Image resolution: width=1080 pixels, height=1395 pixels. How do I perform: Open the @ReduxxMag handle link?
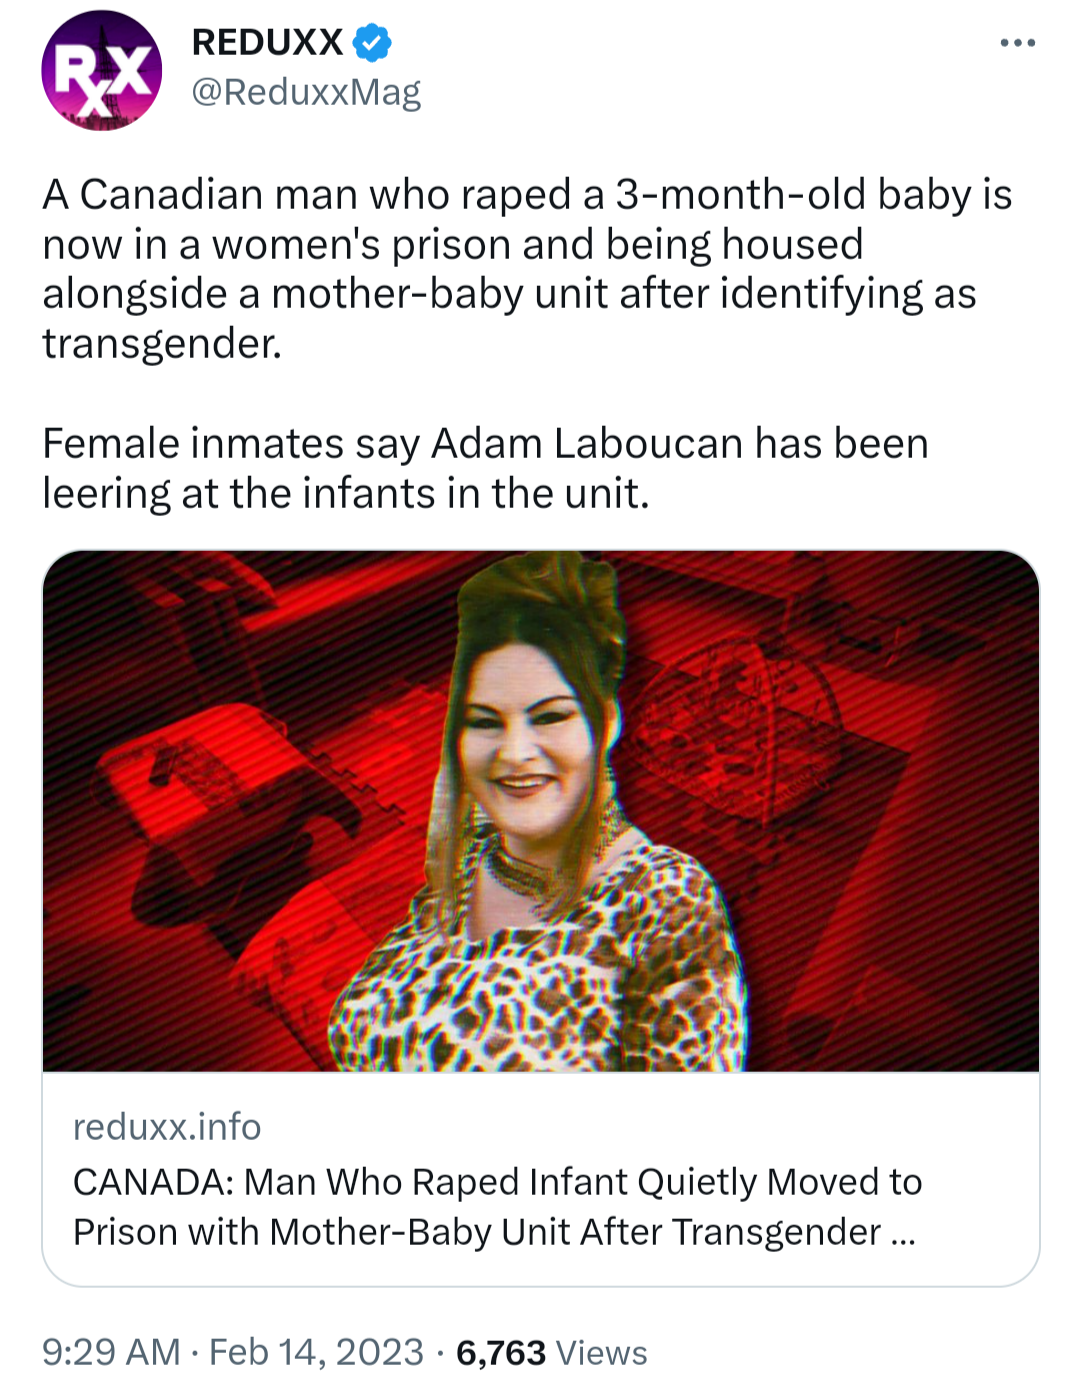coord(306,92)
